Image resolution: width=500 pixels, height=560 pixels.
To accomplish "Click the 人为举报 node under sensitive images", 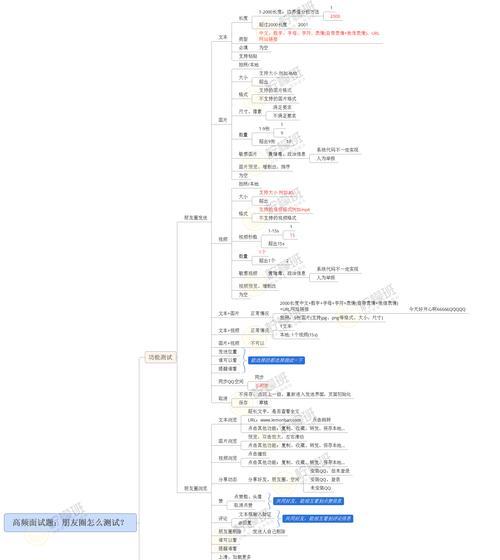I will [x=326, y=158].
